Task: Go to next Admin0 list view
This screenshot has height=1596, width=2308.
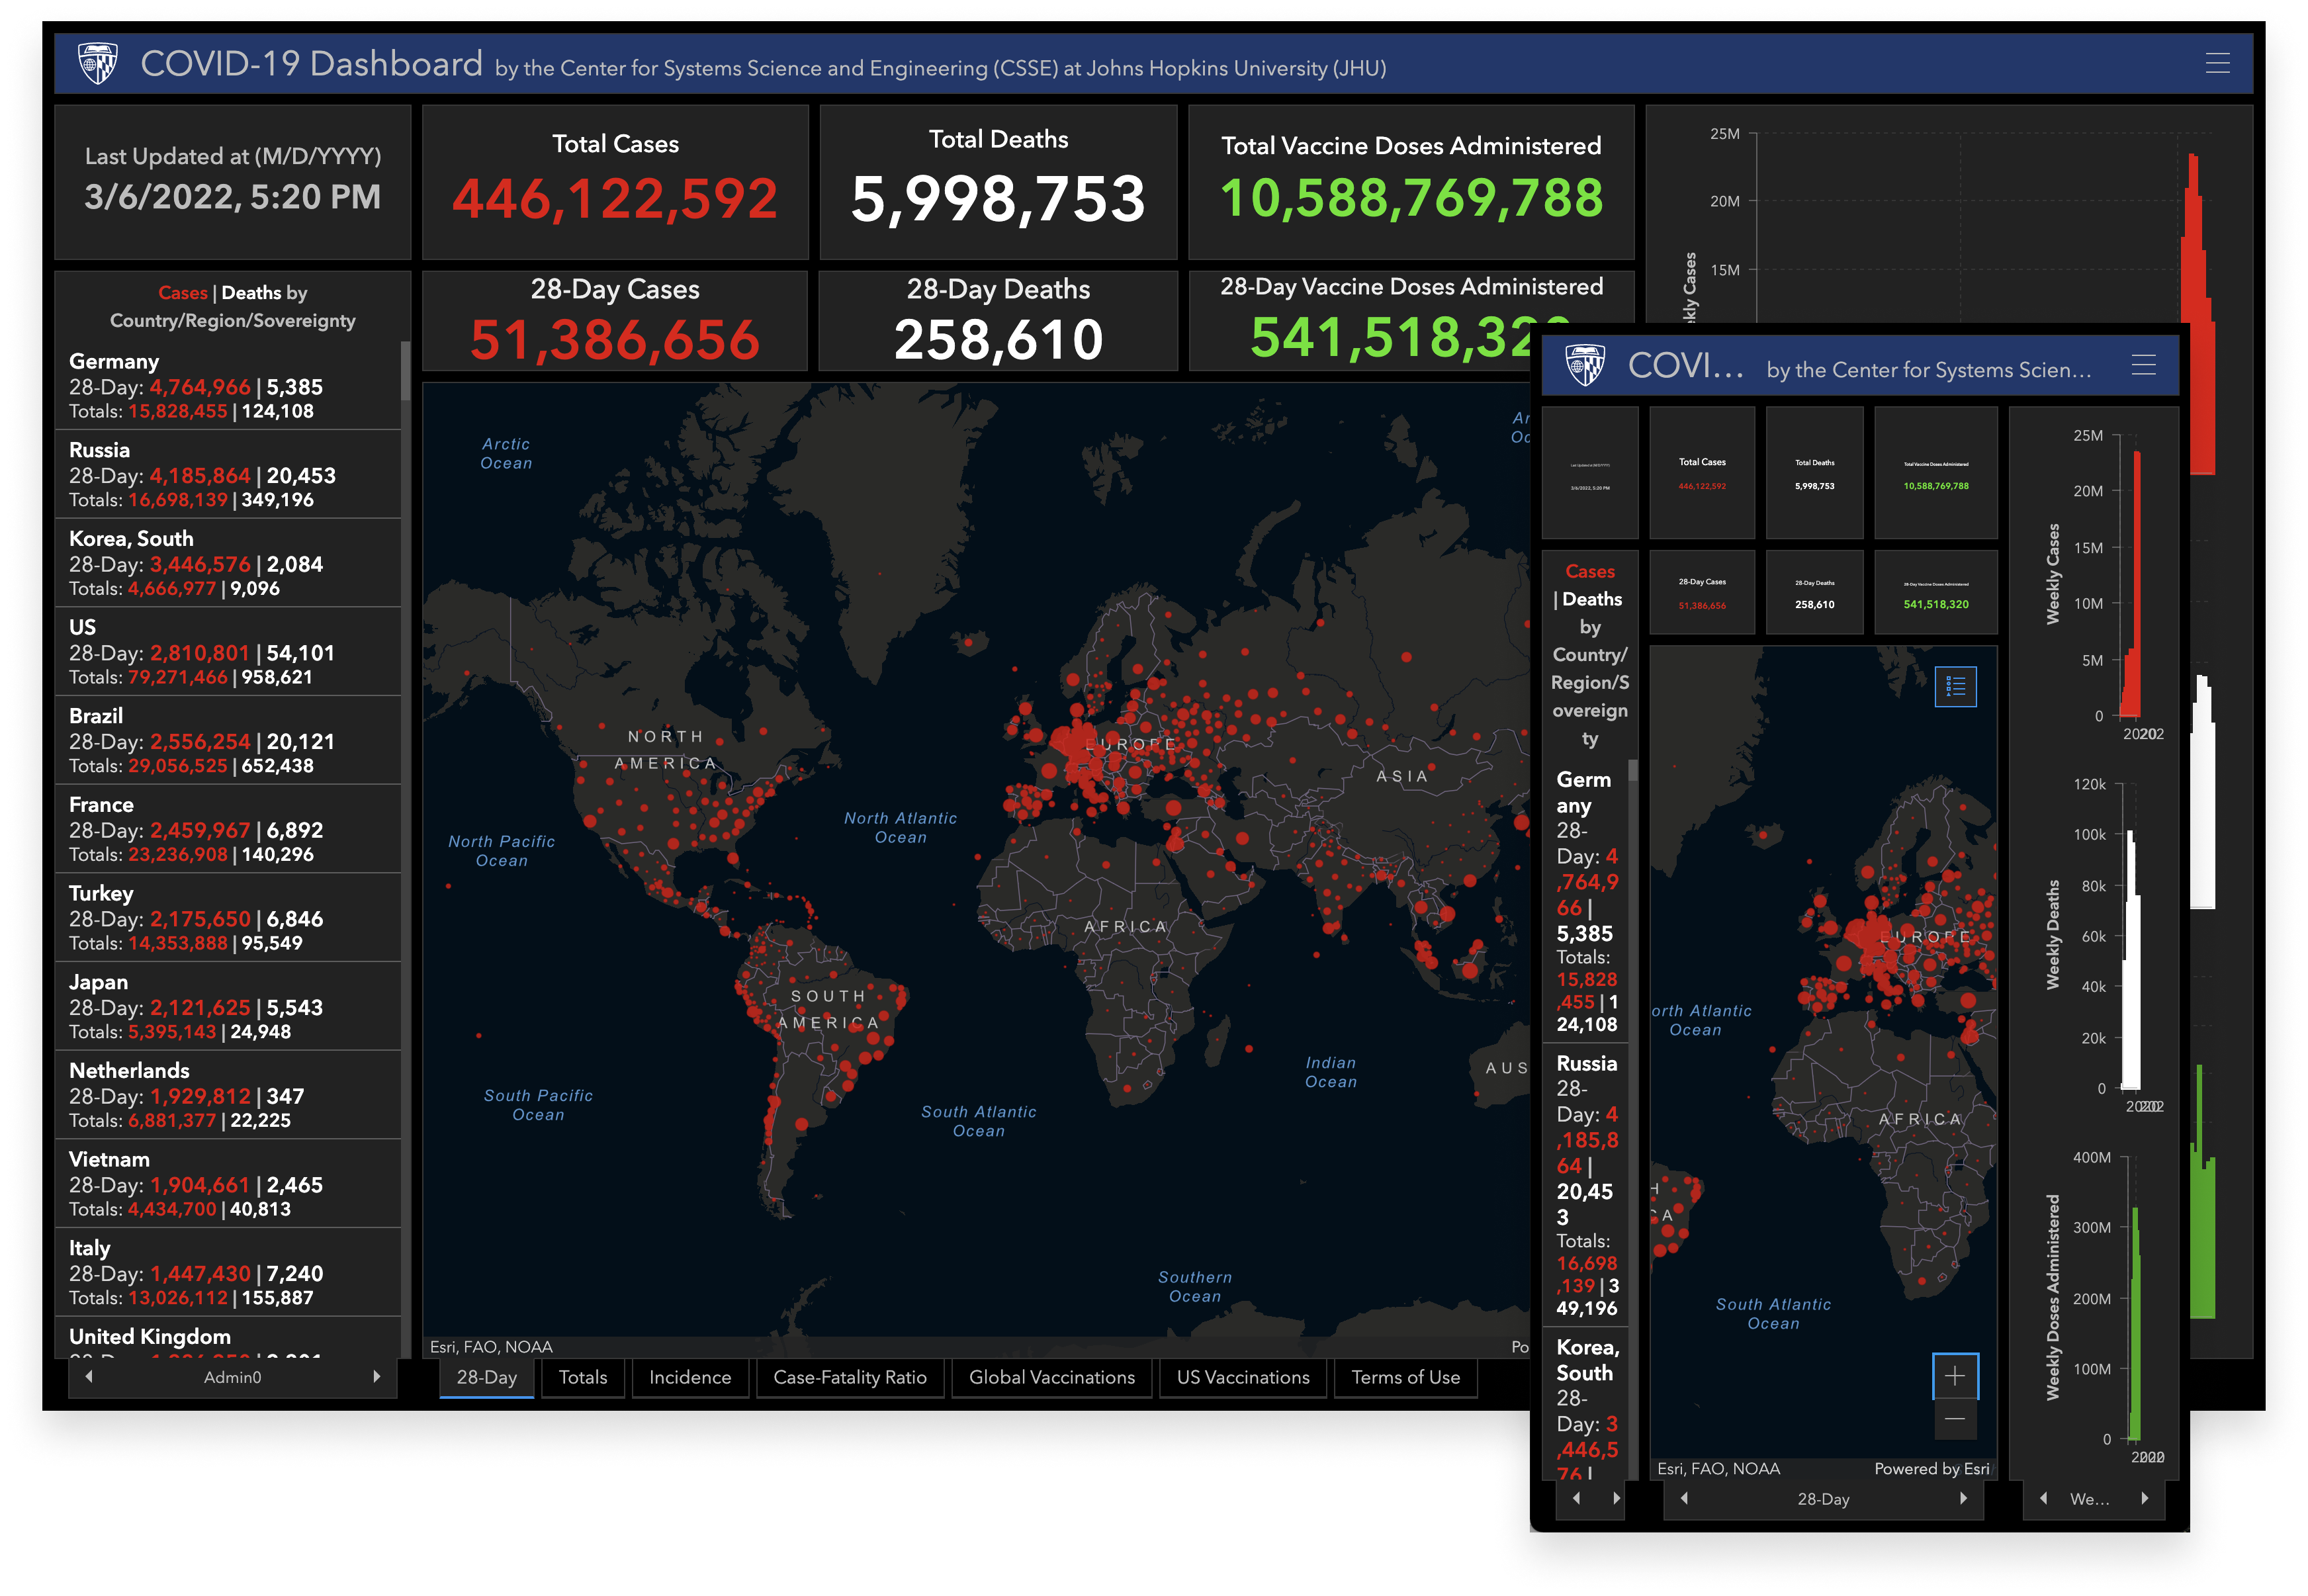Action: point(377,1377)
